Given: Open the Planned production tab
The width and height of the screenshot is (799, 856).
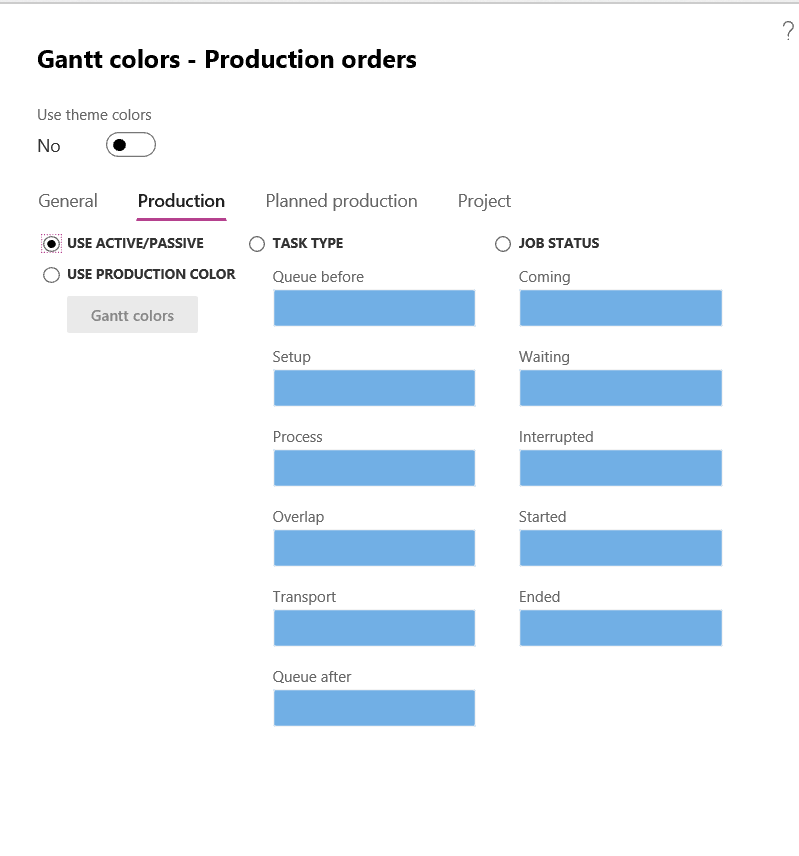Looking at the screenshot, I should point(341,201).
